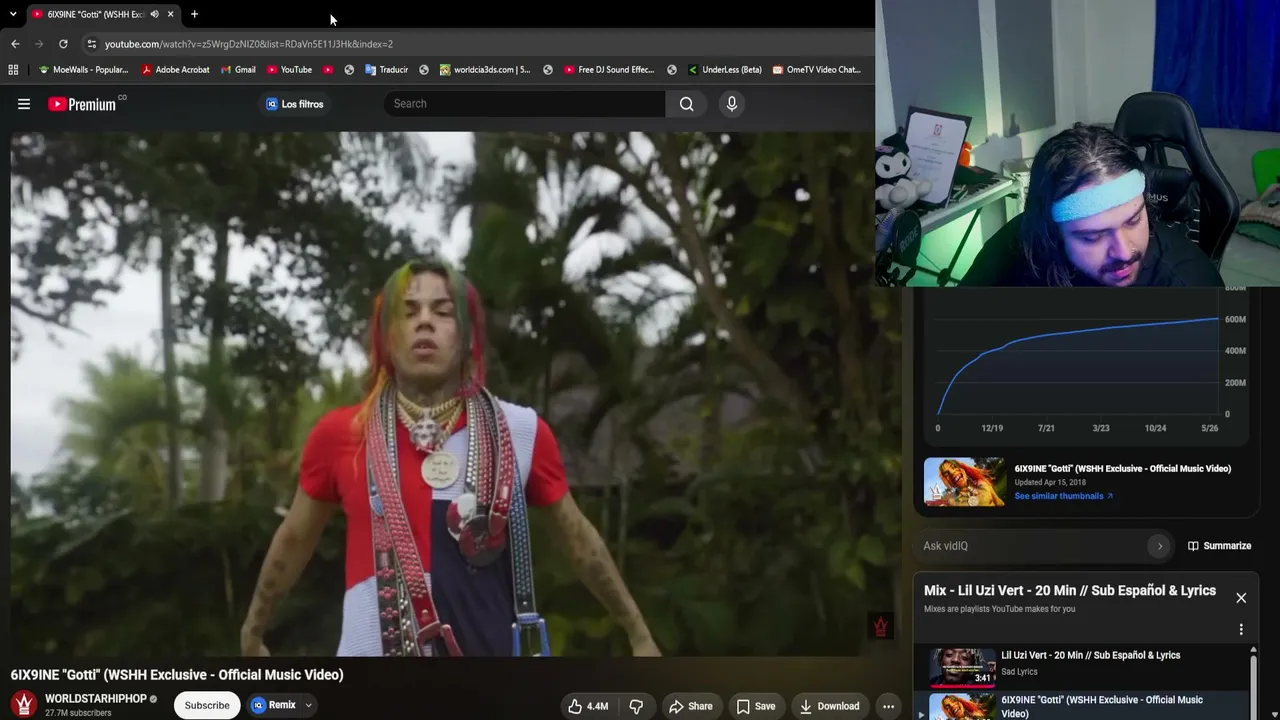This screenshot has height=720, width=1280.
Task: Open the Chrome apps grid shortcut
Action: point(13,70)
